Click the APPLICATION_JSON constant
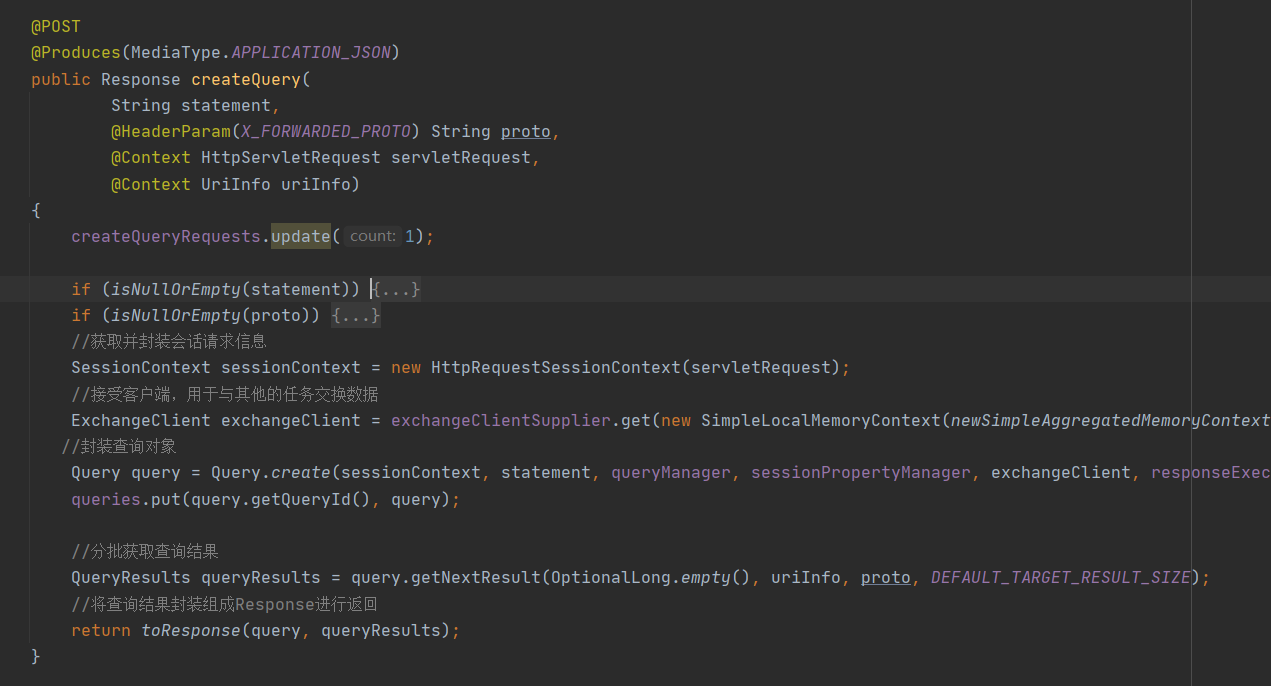The height and width of the screenshot is (686, 1271). (x=311, y=53)
